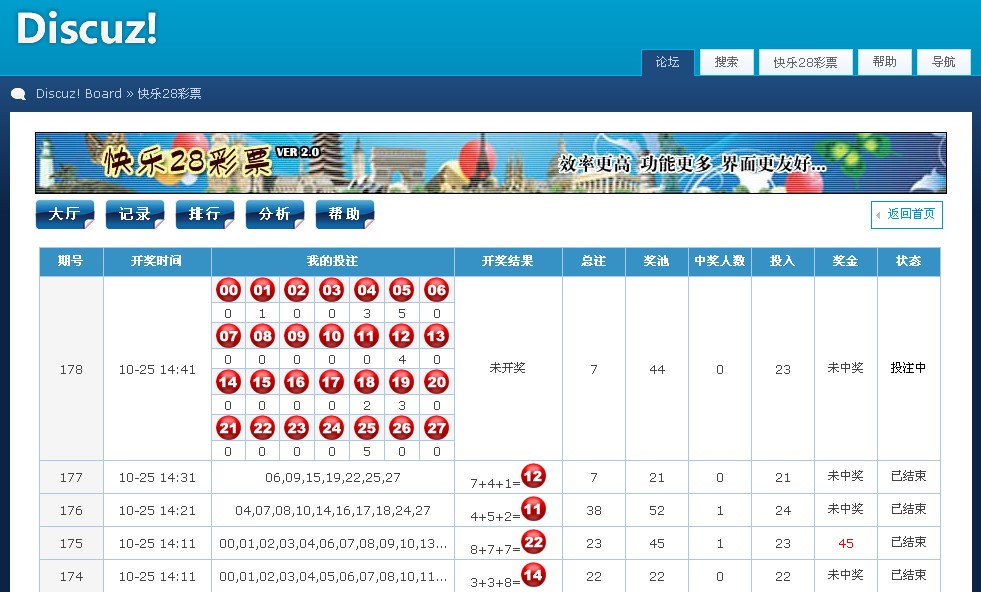The height and width of the screenshot is (592, 981).
Task: Click result ball 11 for period 176
Action: (533, 509)
